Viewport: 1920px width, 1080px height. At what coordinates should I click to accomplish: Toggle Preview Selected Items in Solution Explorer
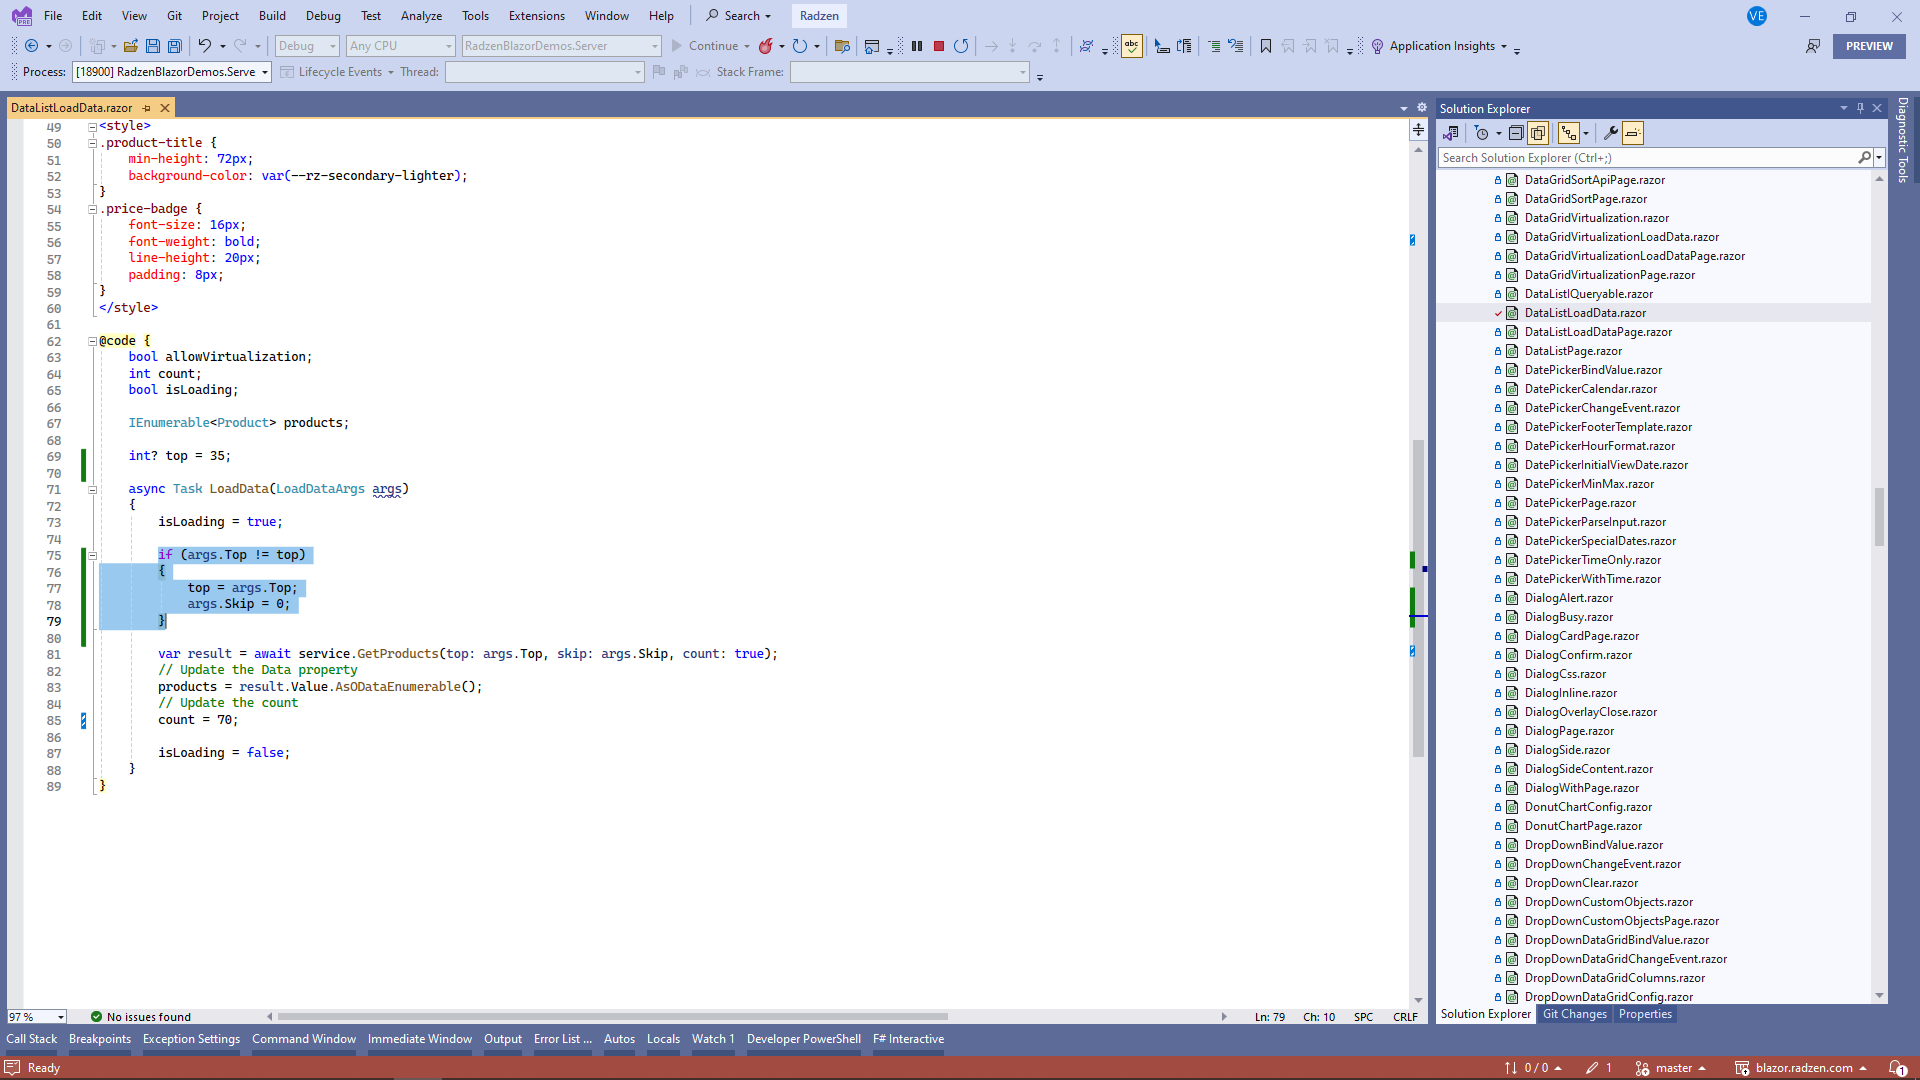pos(1633,133)
